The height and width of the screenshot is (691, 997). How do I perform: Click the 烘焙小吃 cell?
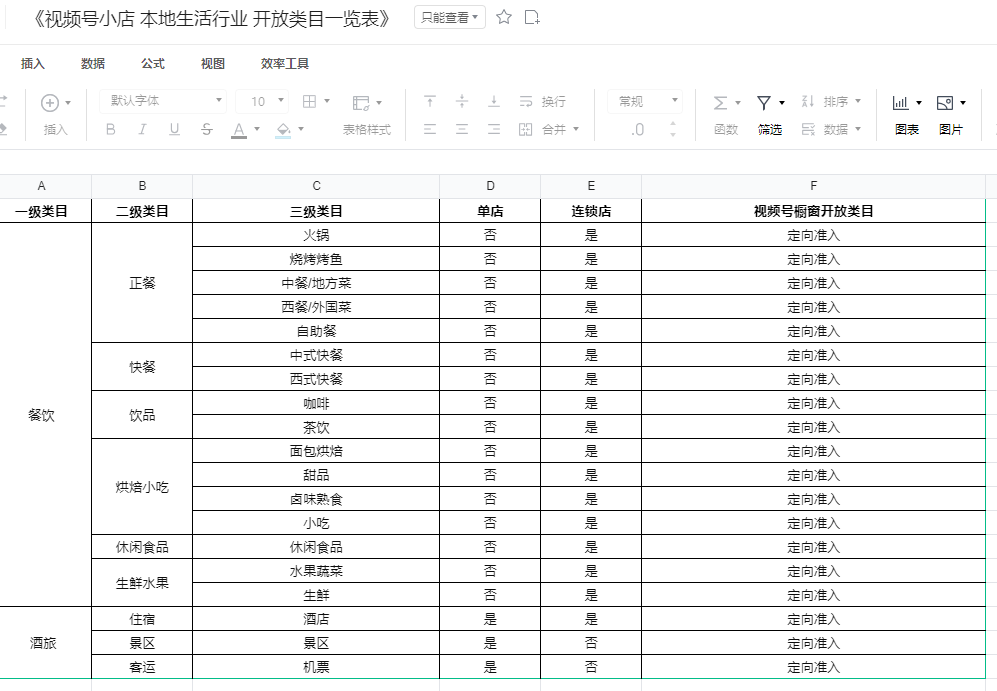coord(142,487)
